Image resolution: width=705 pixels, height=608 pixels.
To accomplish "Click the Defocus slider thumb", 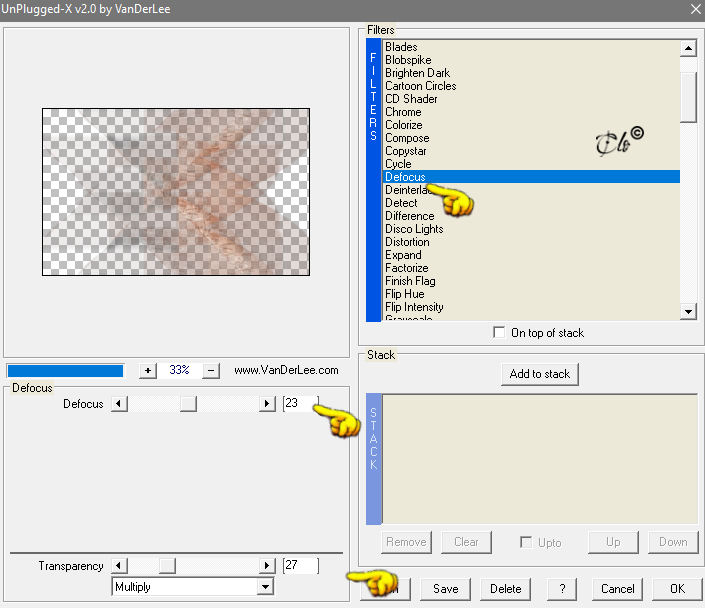I will pyautogui.click(x=188, y=403).
